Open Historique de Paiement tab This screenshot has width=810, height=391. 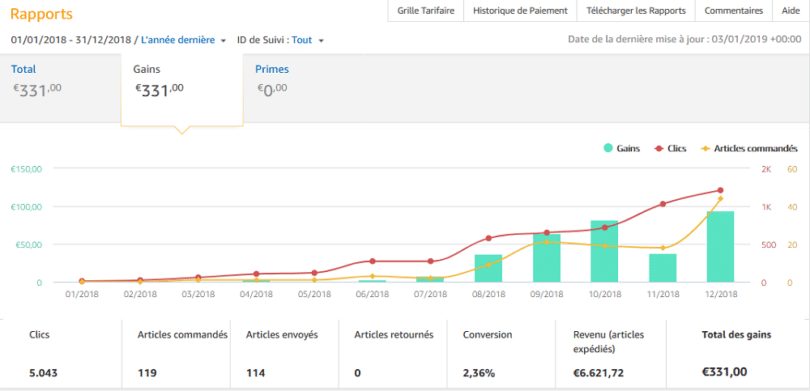(520, 11)
